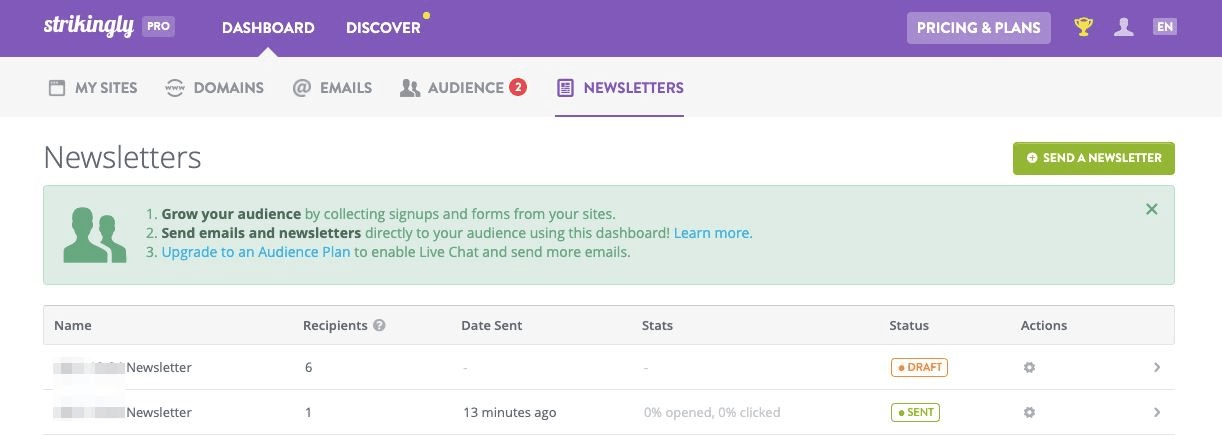Open the trophy rewards icon
The width and height of the screenshot is (1222, 436).
[1083, 27]
